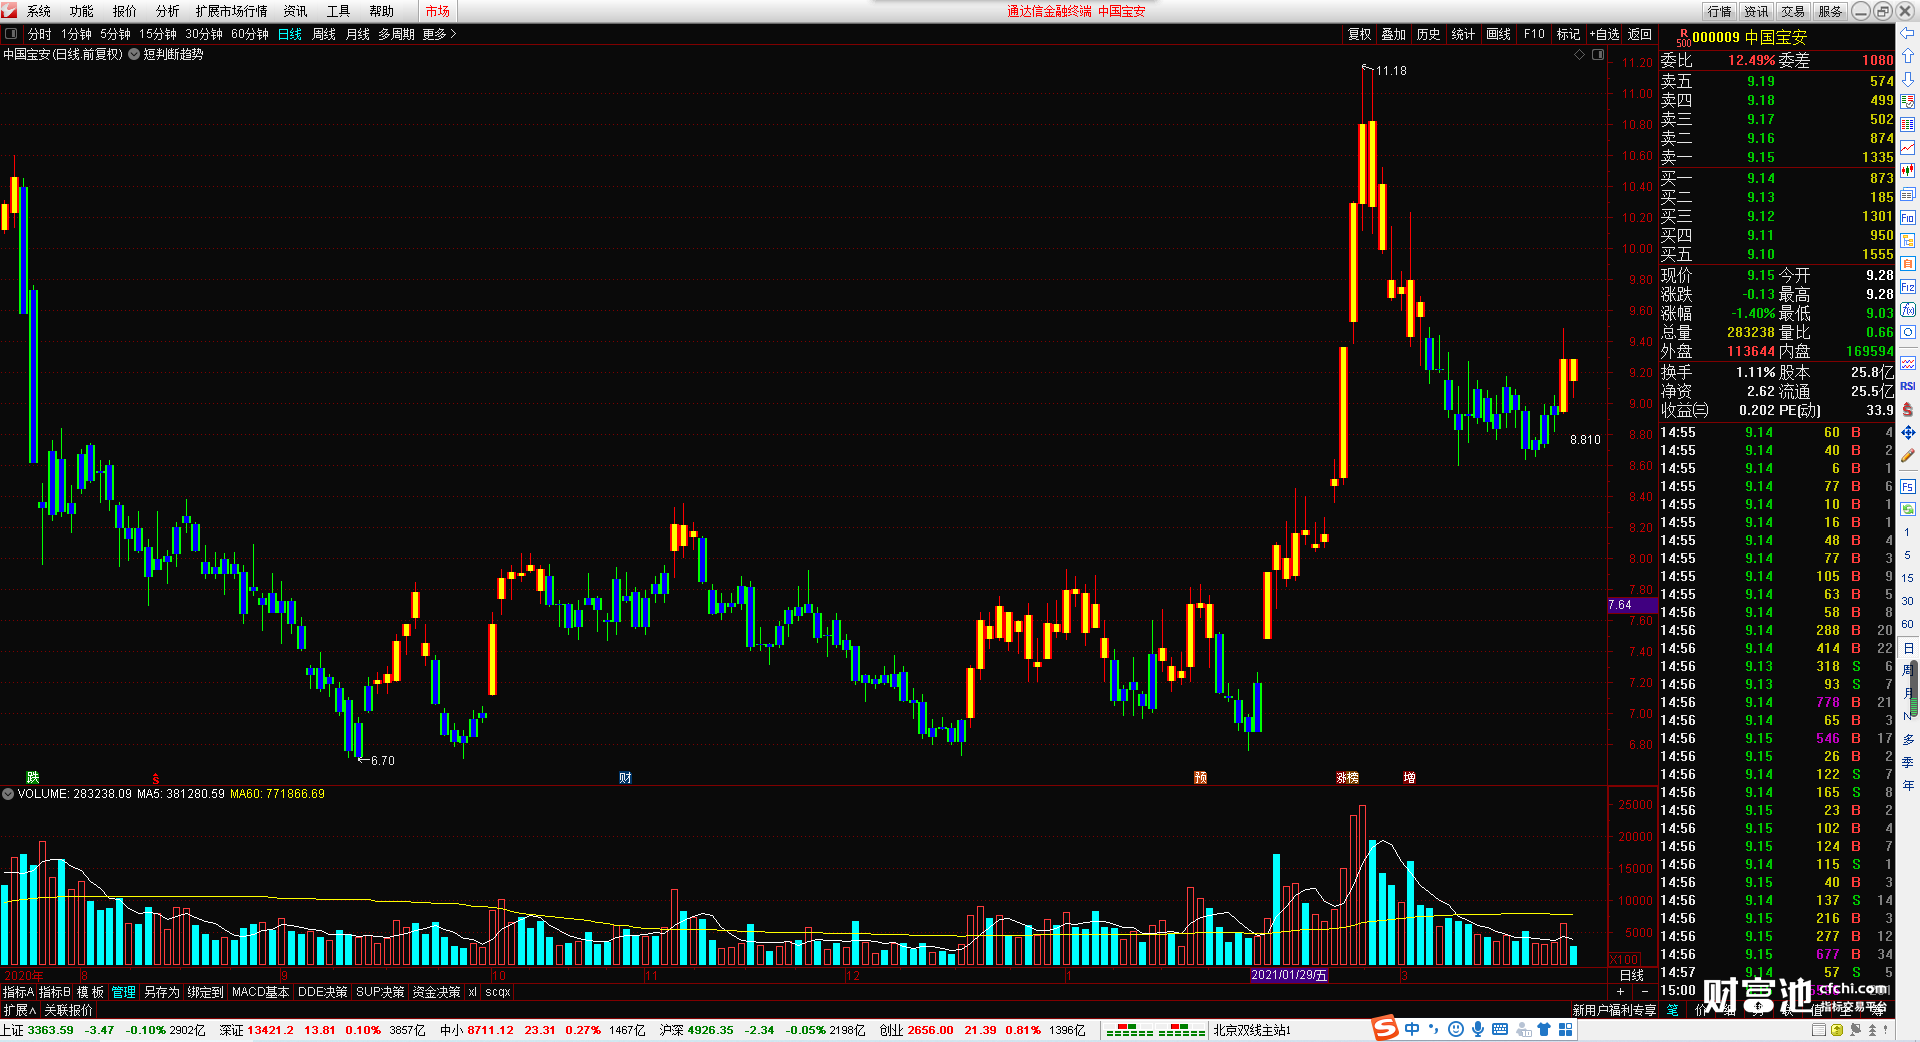Click the +自选 add to watchlist button

pos(1604,34)
